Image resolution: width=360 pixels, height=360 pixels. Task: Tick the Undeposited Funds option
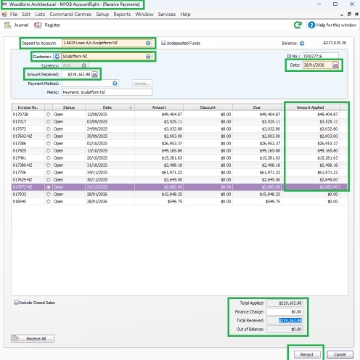(x=163, y=43)
